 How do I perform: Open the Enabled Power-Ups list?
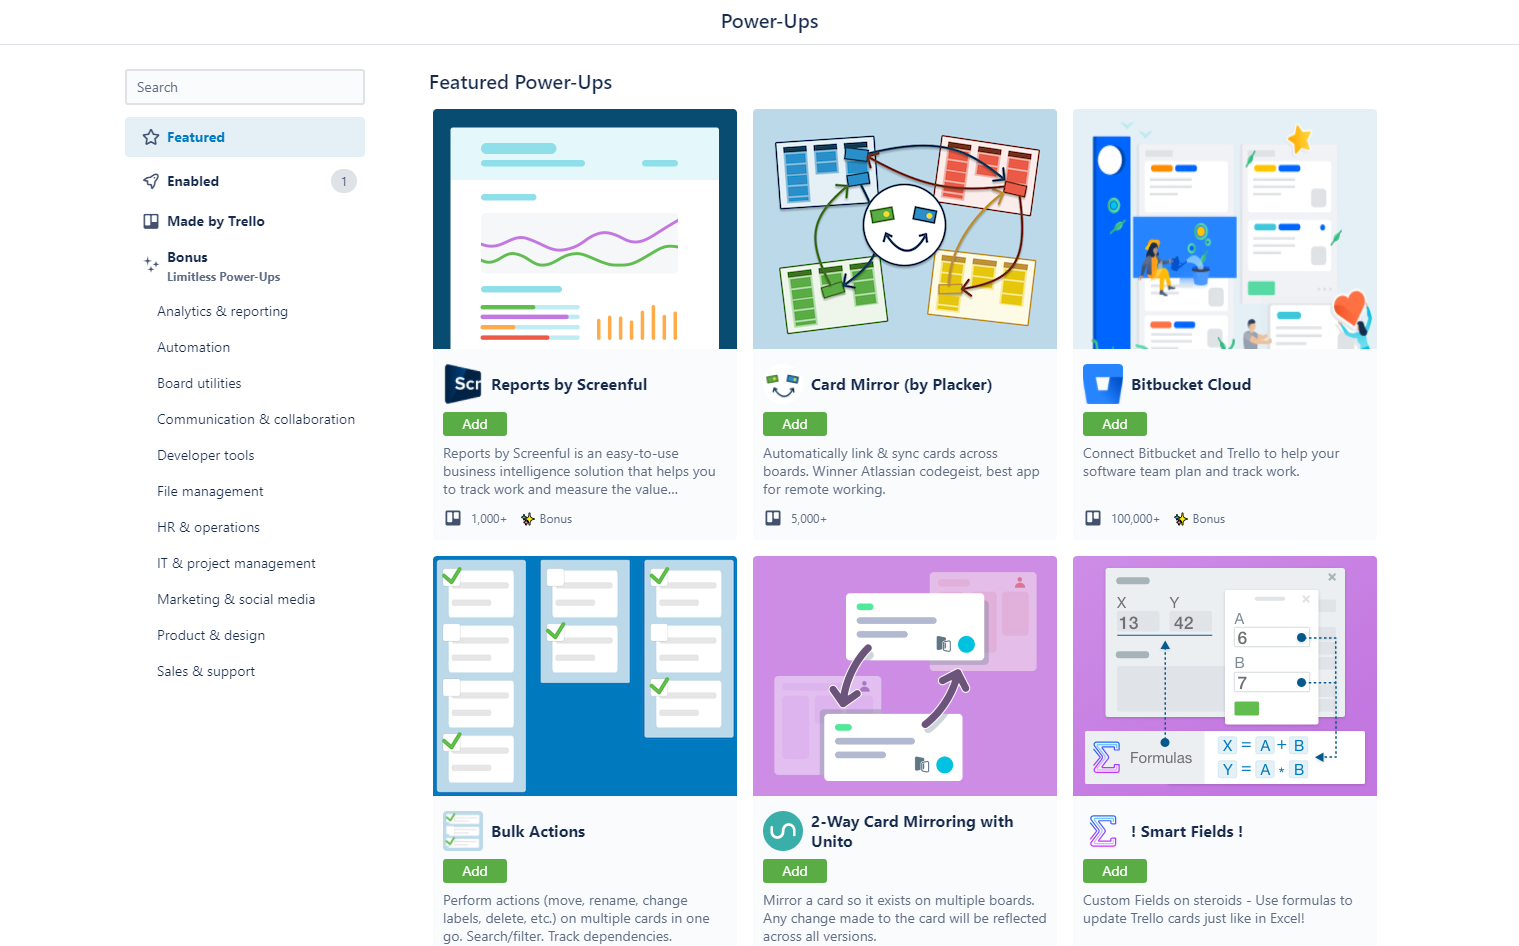[245, 181]
